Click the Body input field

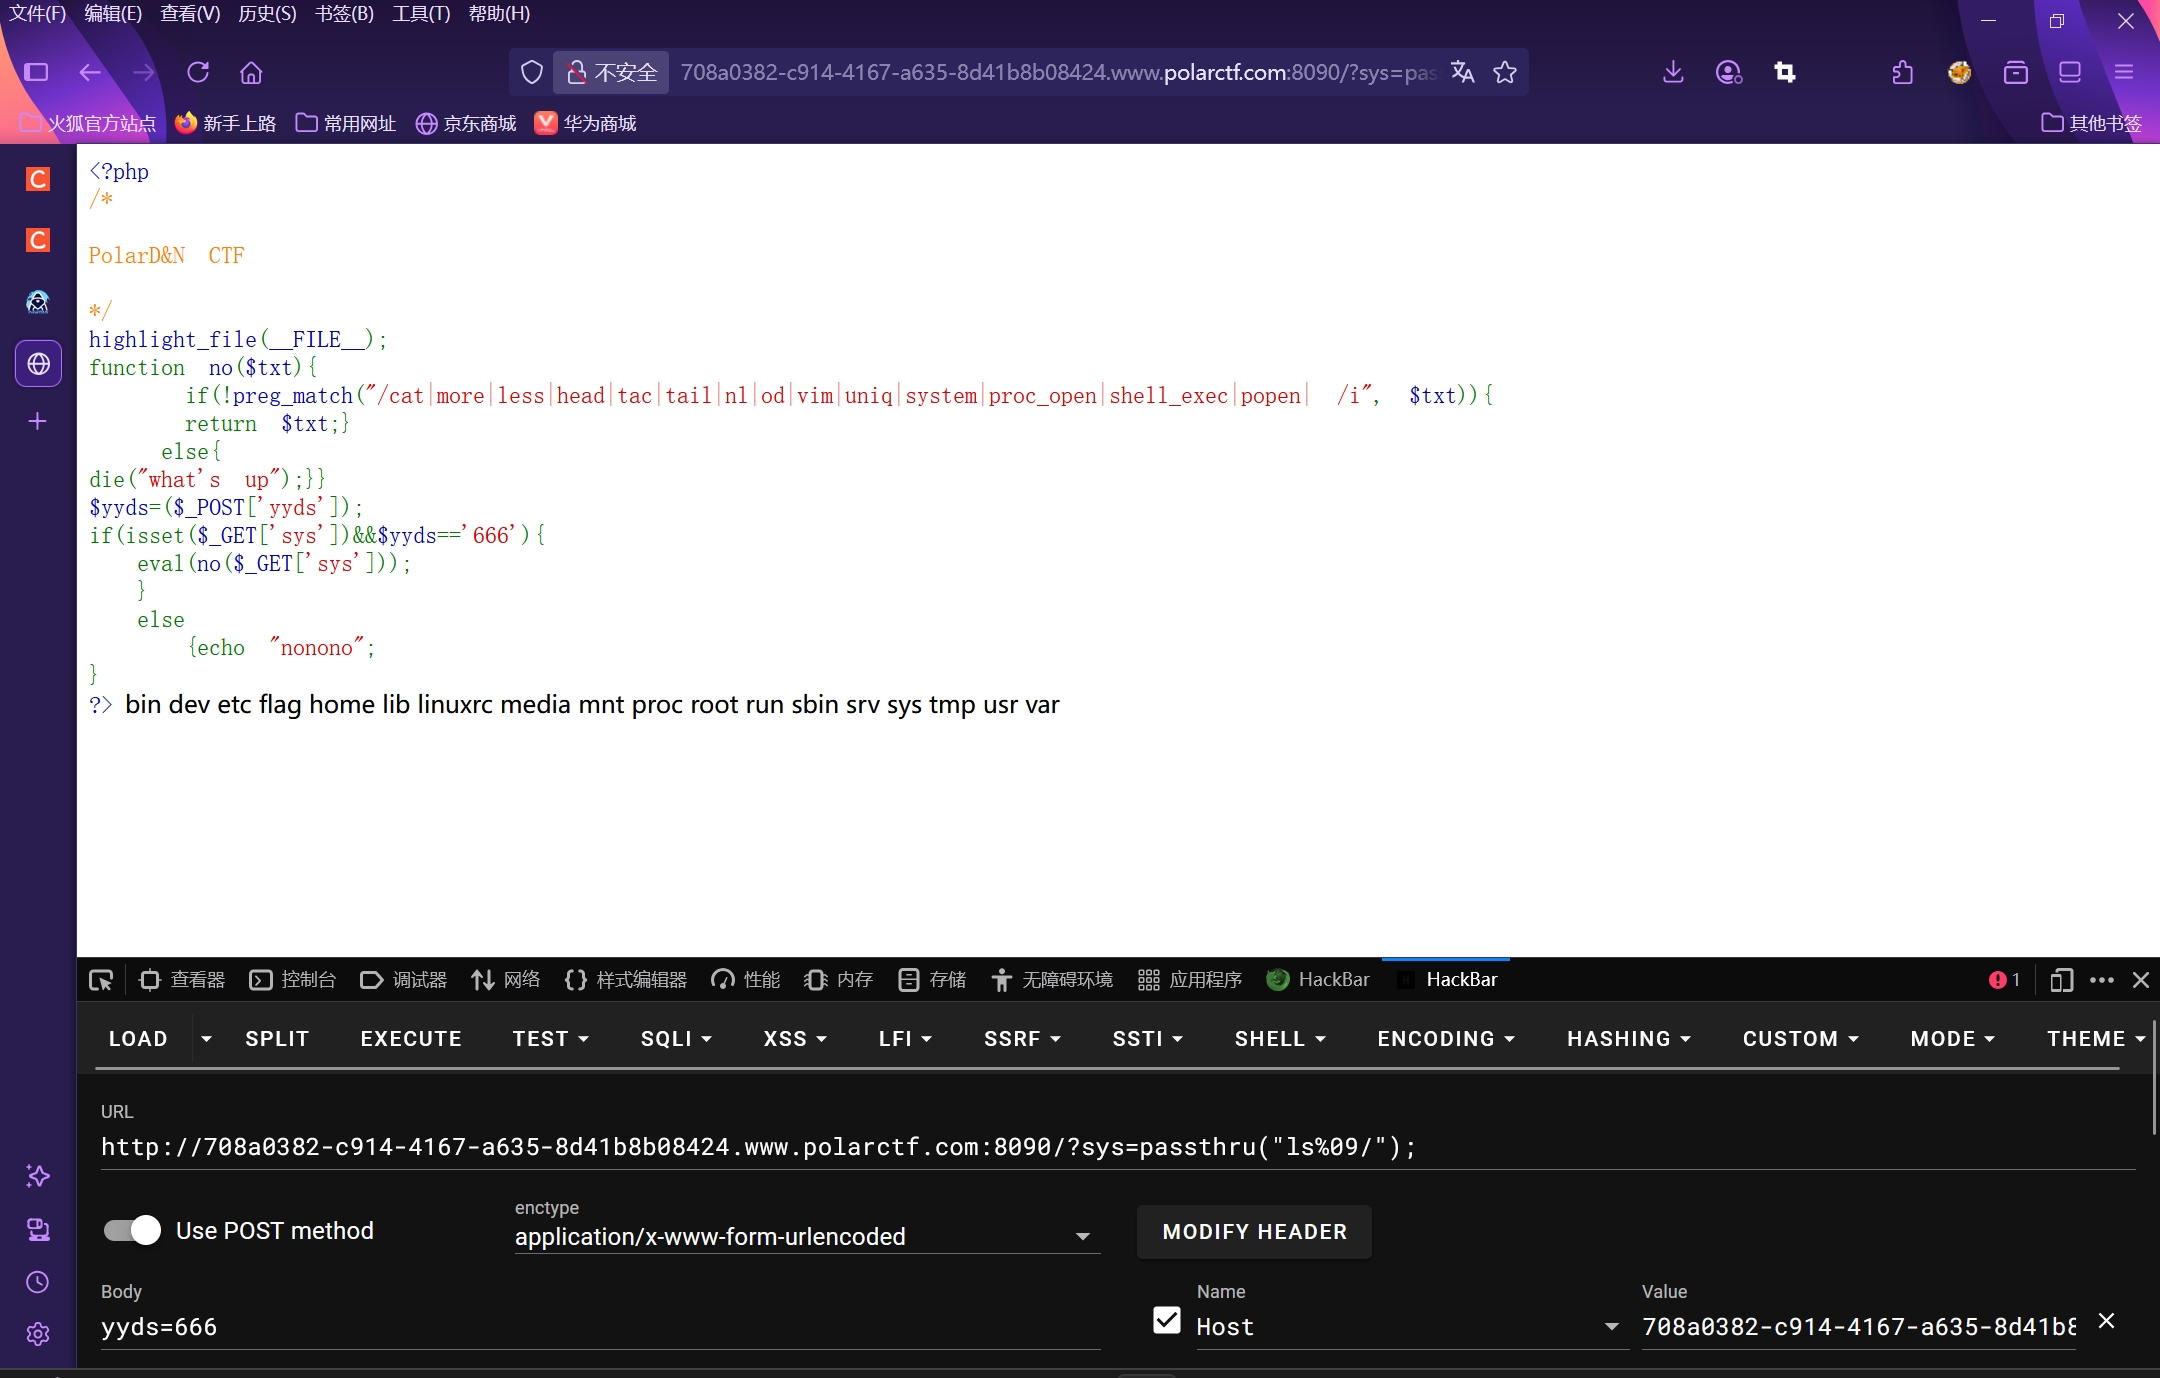coord(600,1327)
